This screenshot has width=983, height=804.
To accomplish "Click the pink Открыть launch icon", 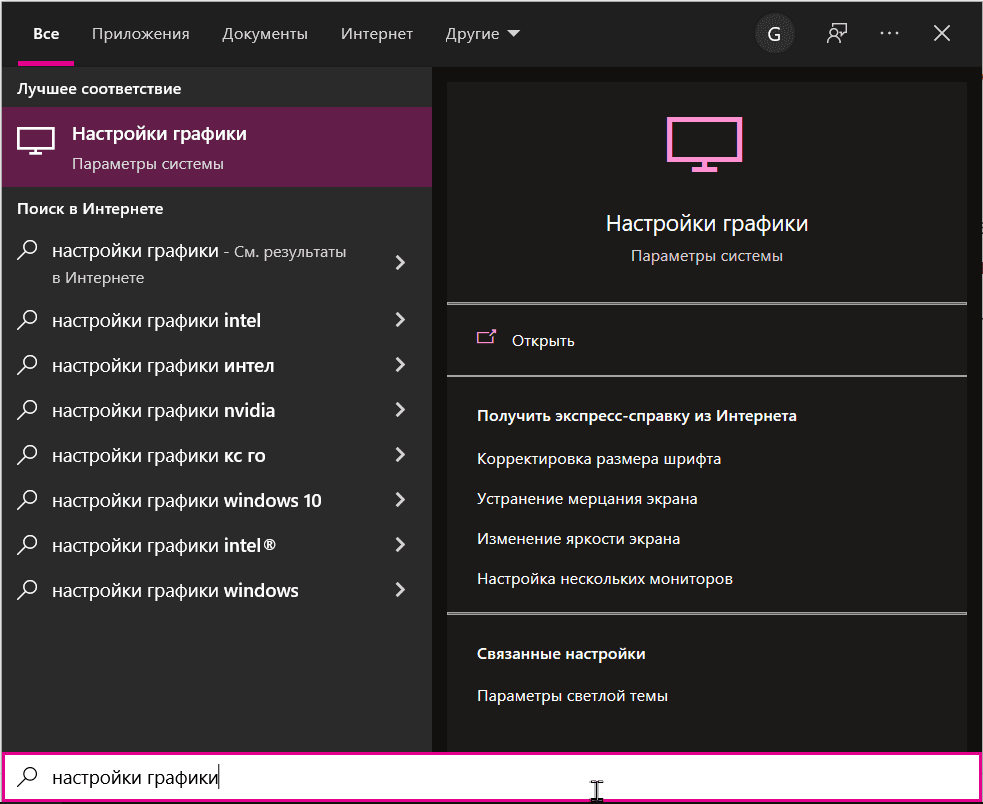I will click(487, 339).
